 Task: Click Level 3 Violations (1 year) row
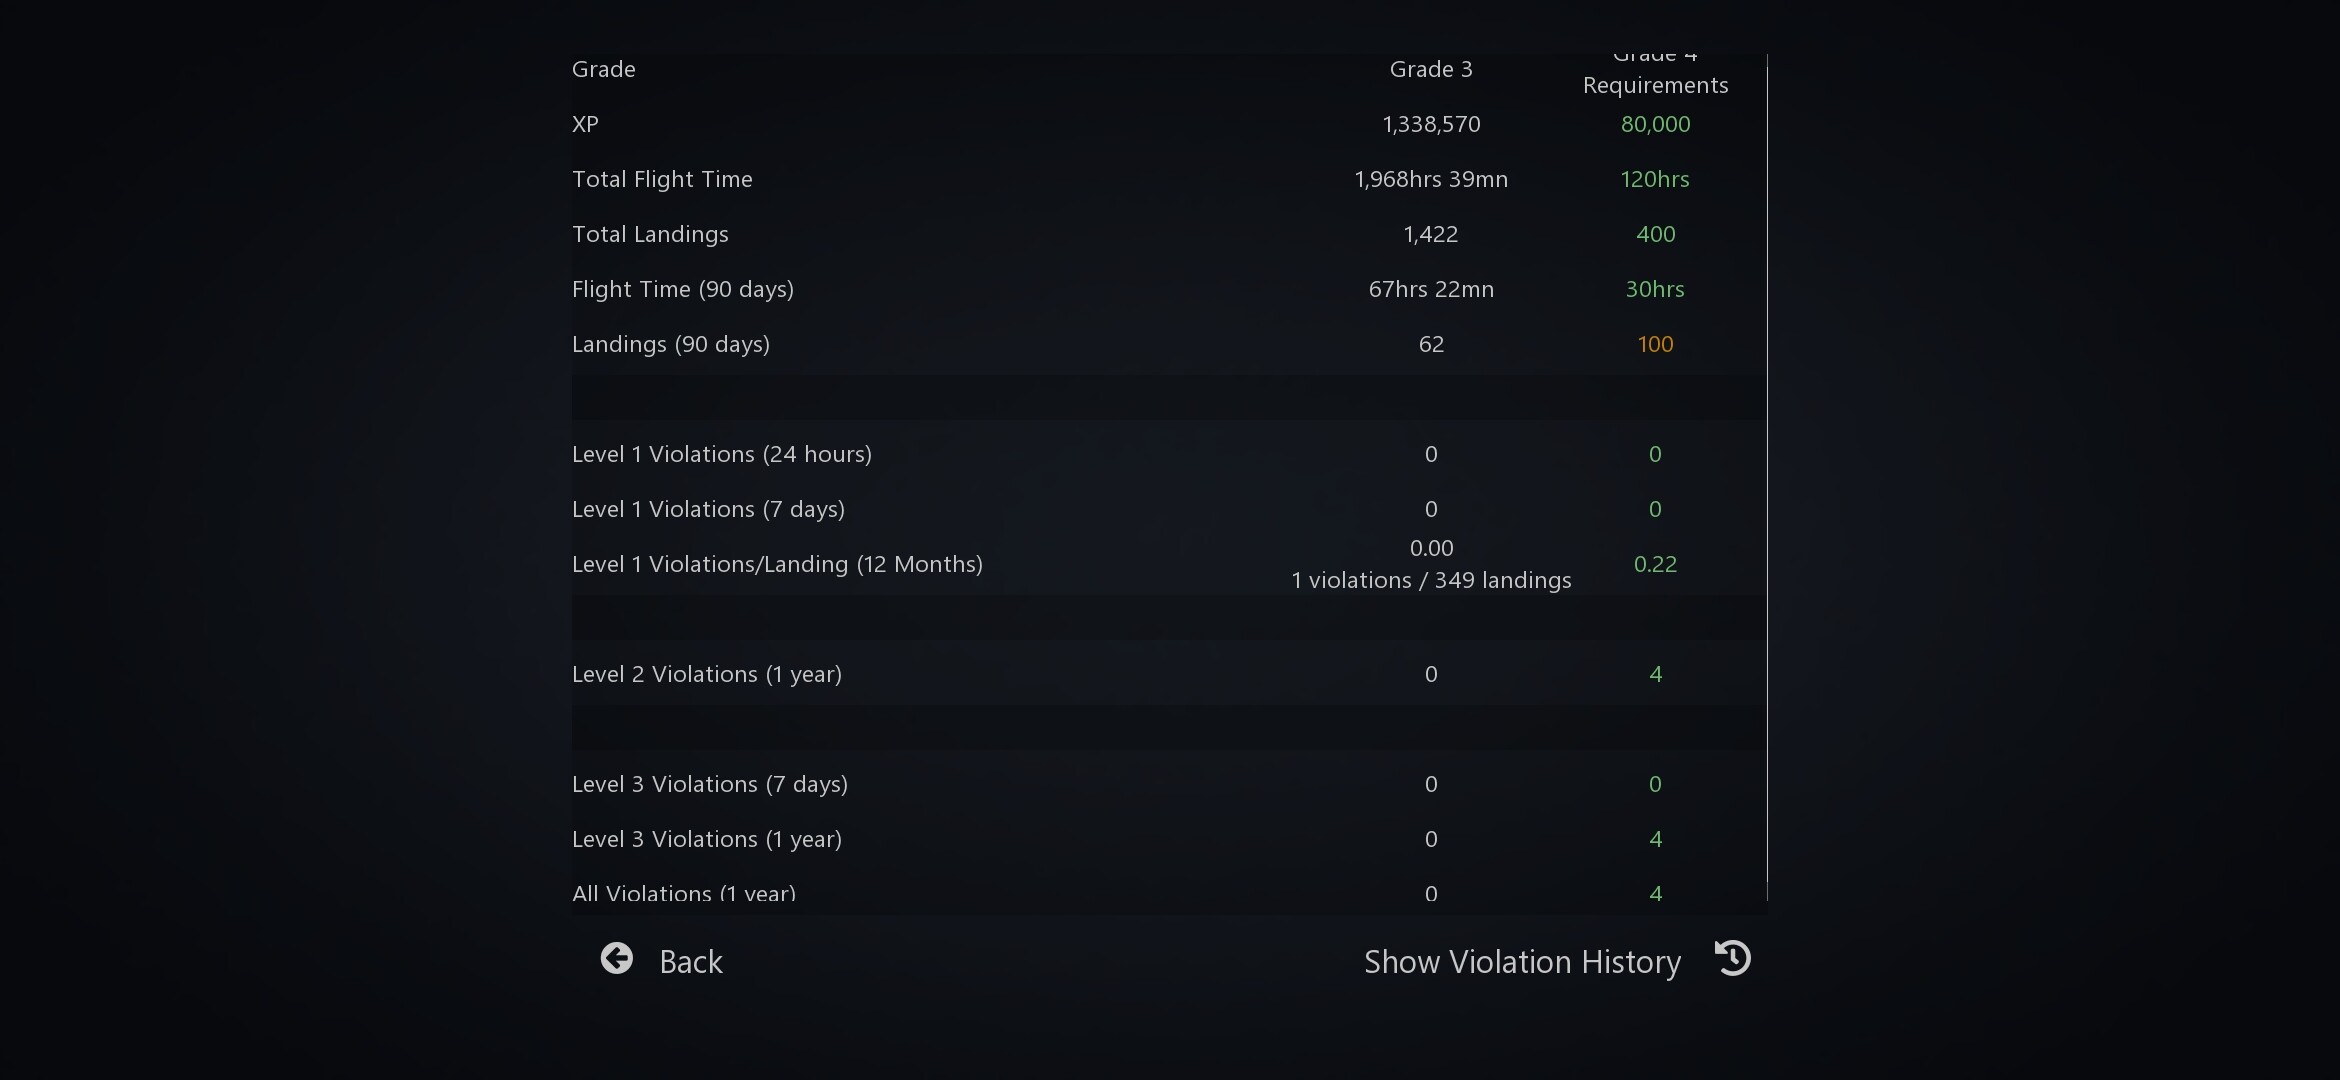[x=1168, y=840]
